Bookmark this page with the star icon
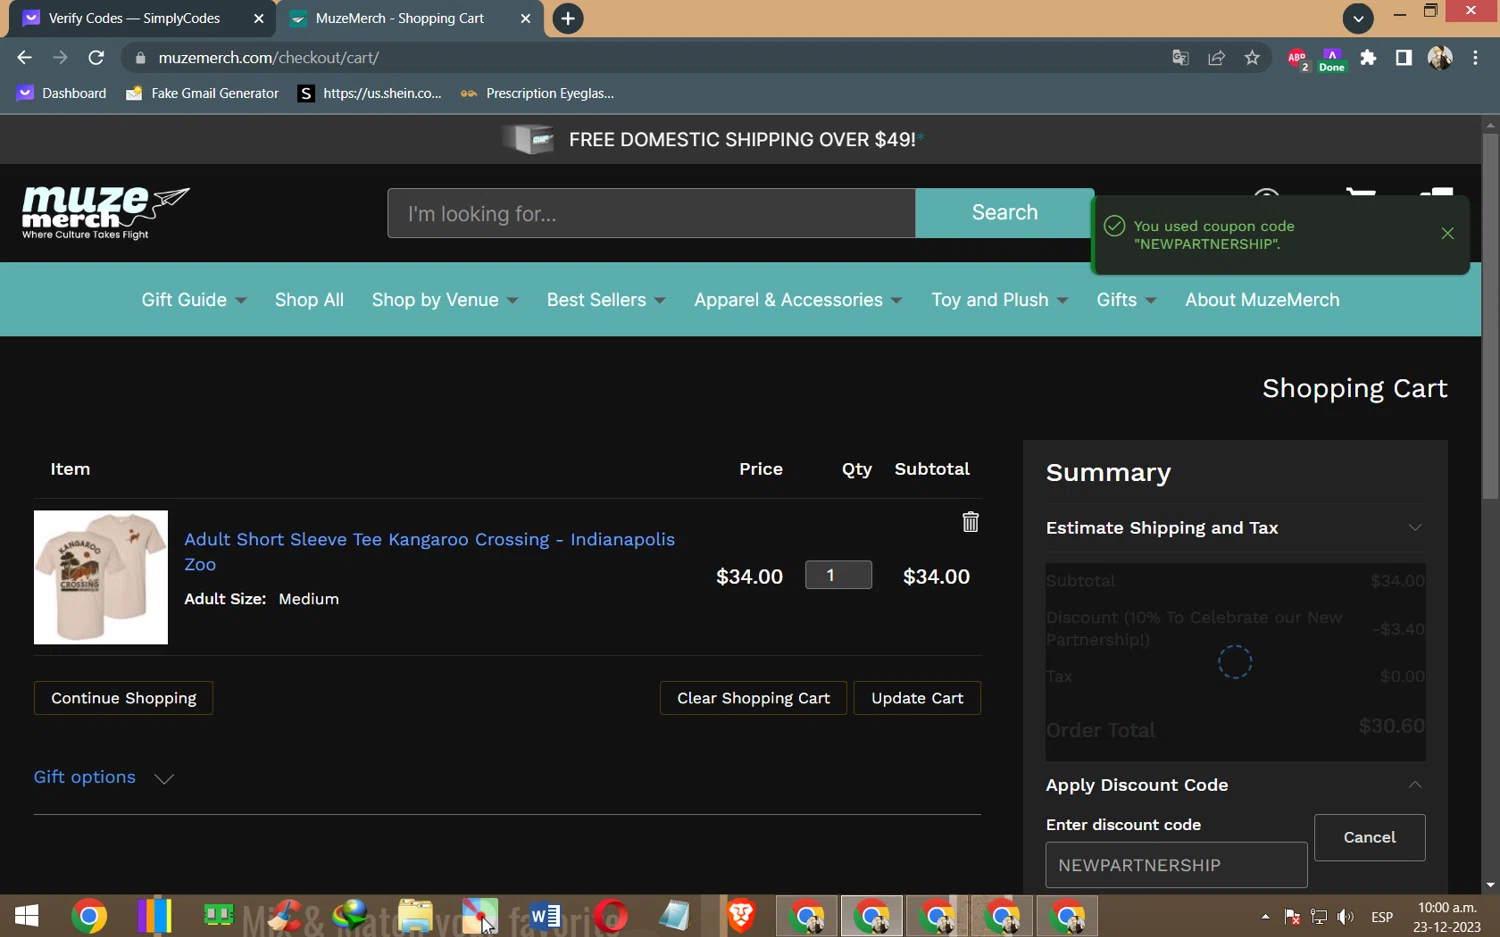 pos(1252,58)
